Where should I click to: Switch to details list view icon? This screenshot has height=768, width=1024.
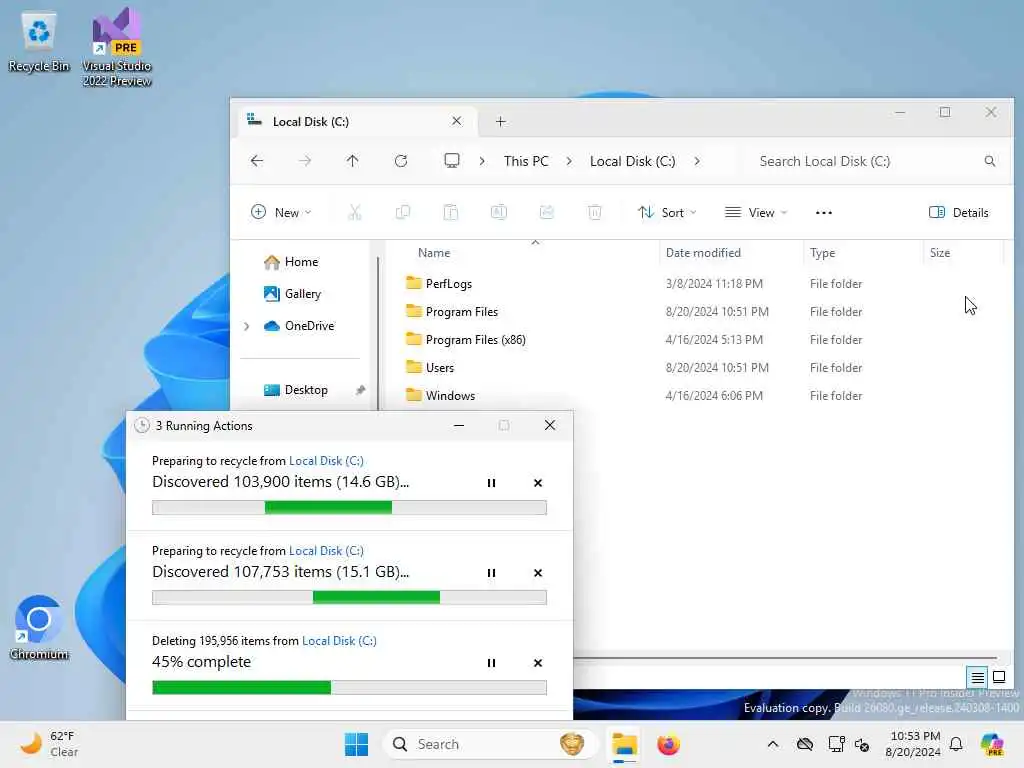(977, 677)
